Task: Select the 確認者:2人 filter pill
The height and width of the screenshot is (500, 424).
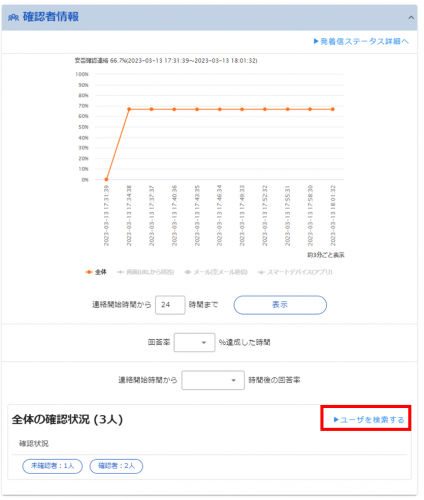Action: [116, 466]
